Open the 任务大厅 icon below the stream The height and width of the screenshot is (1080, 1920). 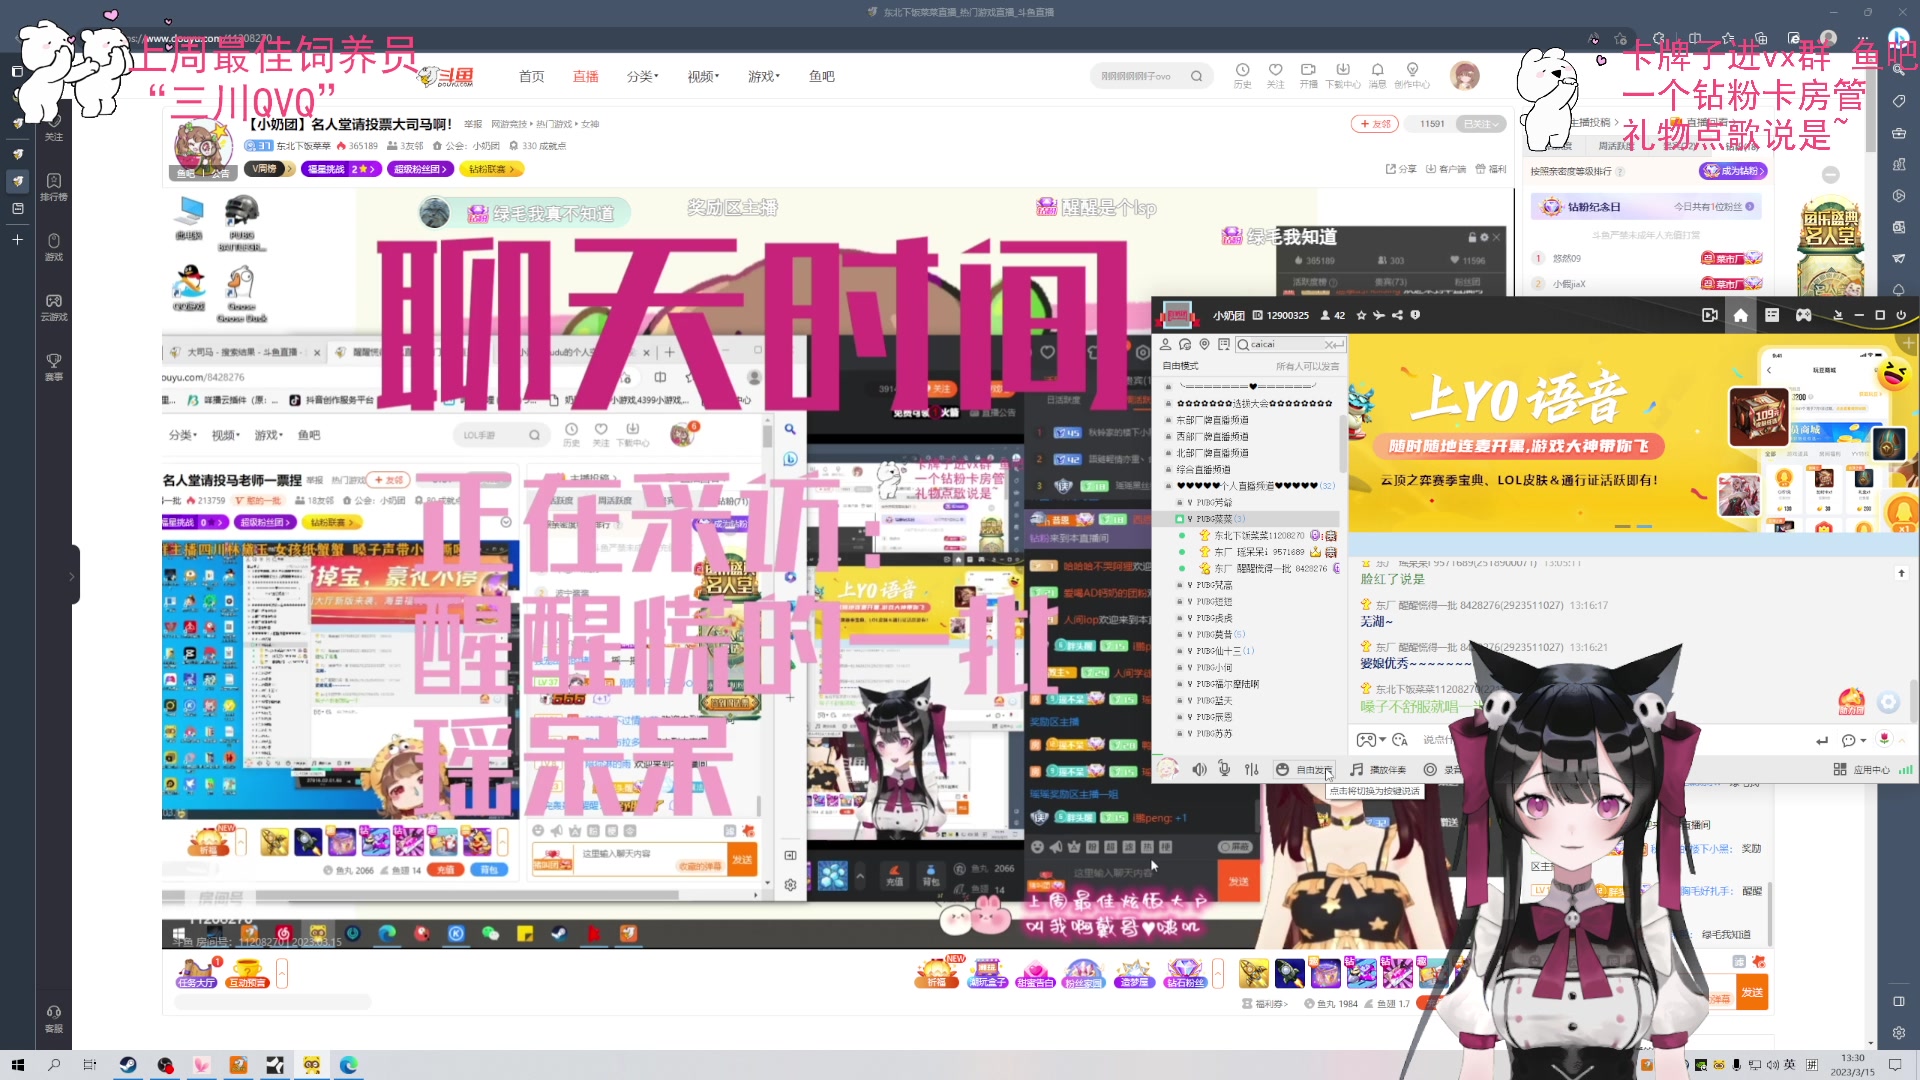click(x=196, y=973)
